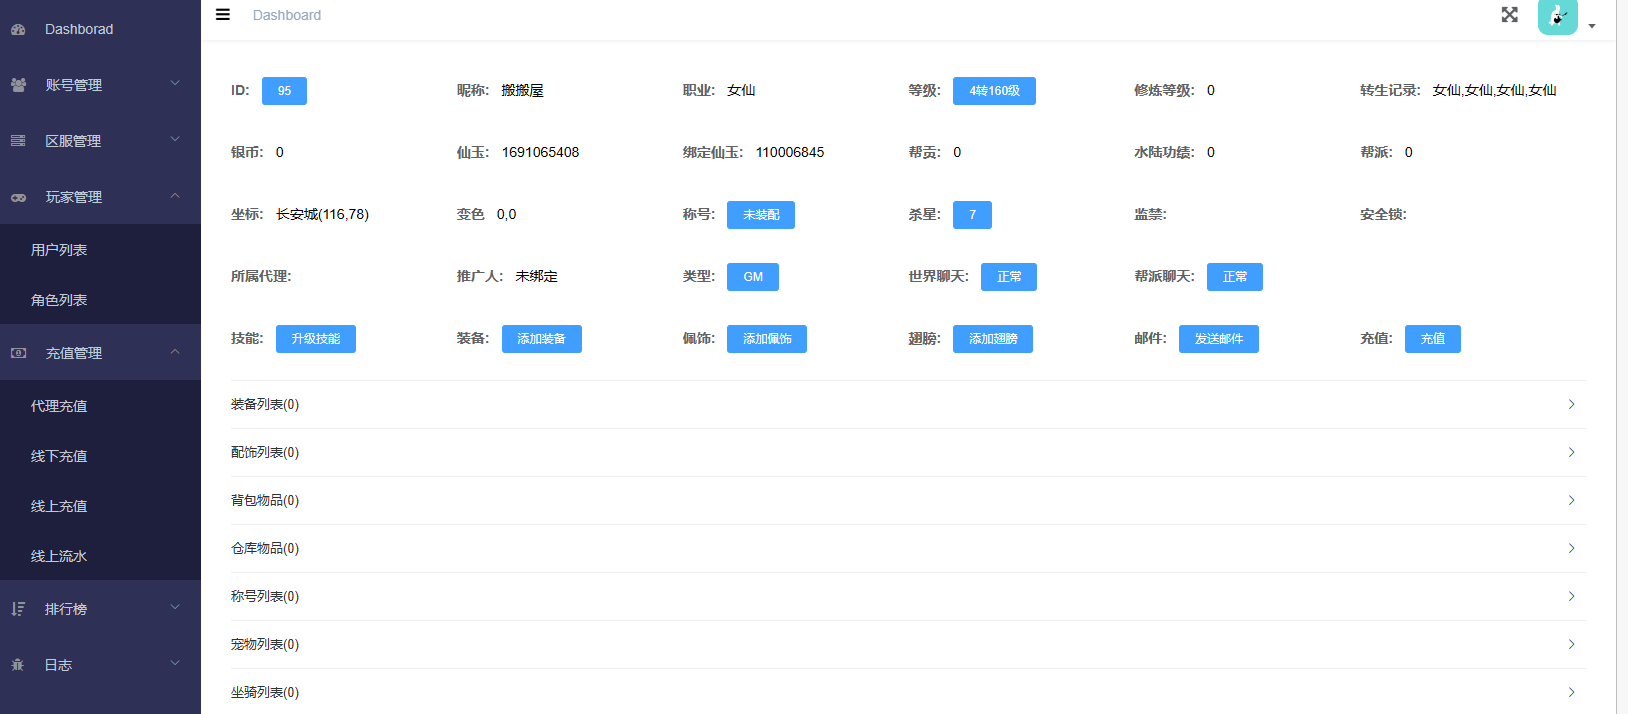
Task: Click the 排行榜 ranking sort icon
Action: (18, 609)
